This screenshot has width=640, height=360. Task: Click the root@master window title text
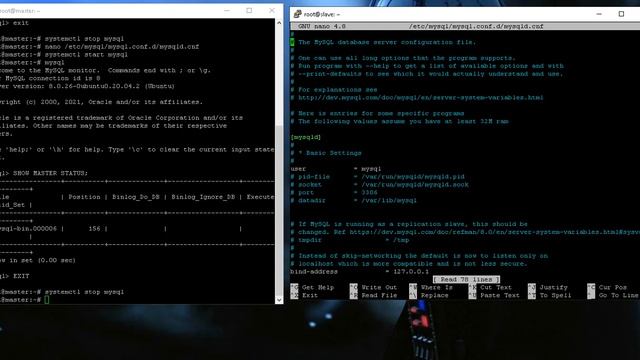pos(20,11)
